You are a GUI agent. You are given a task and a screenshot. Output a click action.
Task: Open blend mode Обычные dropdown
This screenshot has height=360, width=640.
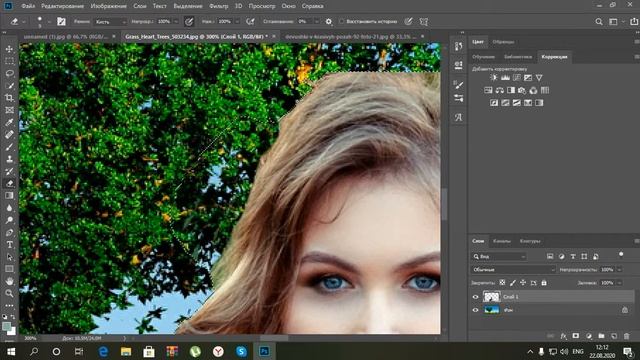coord(513,269)
